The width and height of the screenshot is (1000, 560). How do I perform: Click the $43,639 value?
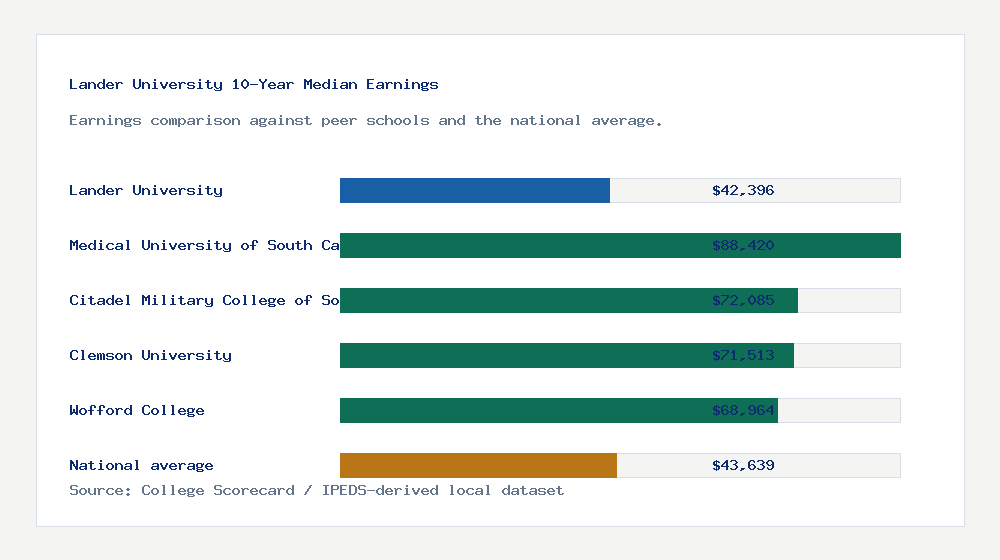pos(743,465)
